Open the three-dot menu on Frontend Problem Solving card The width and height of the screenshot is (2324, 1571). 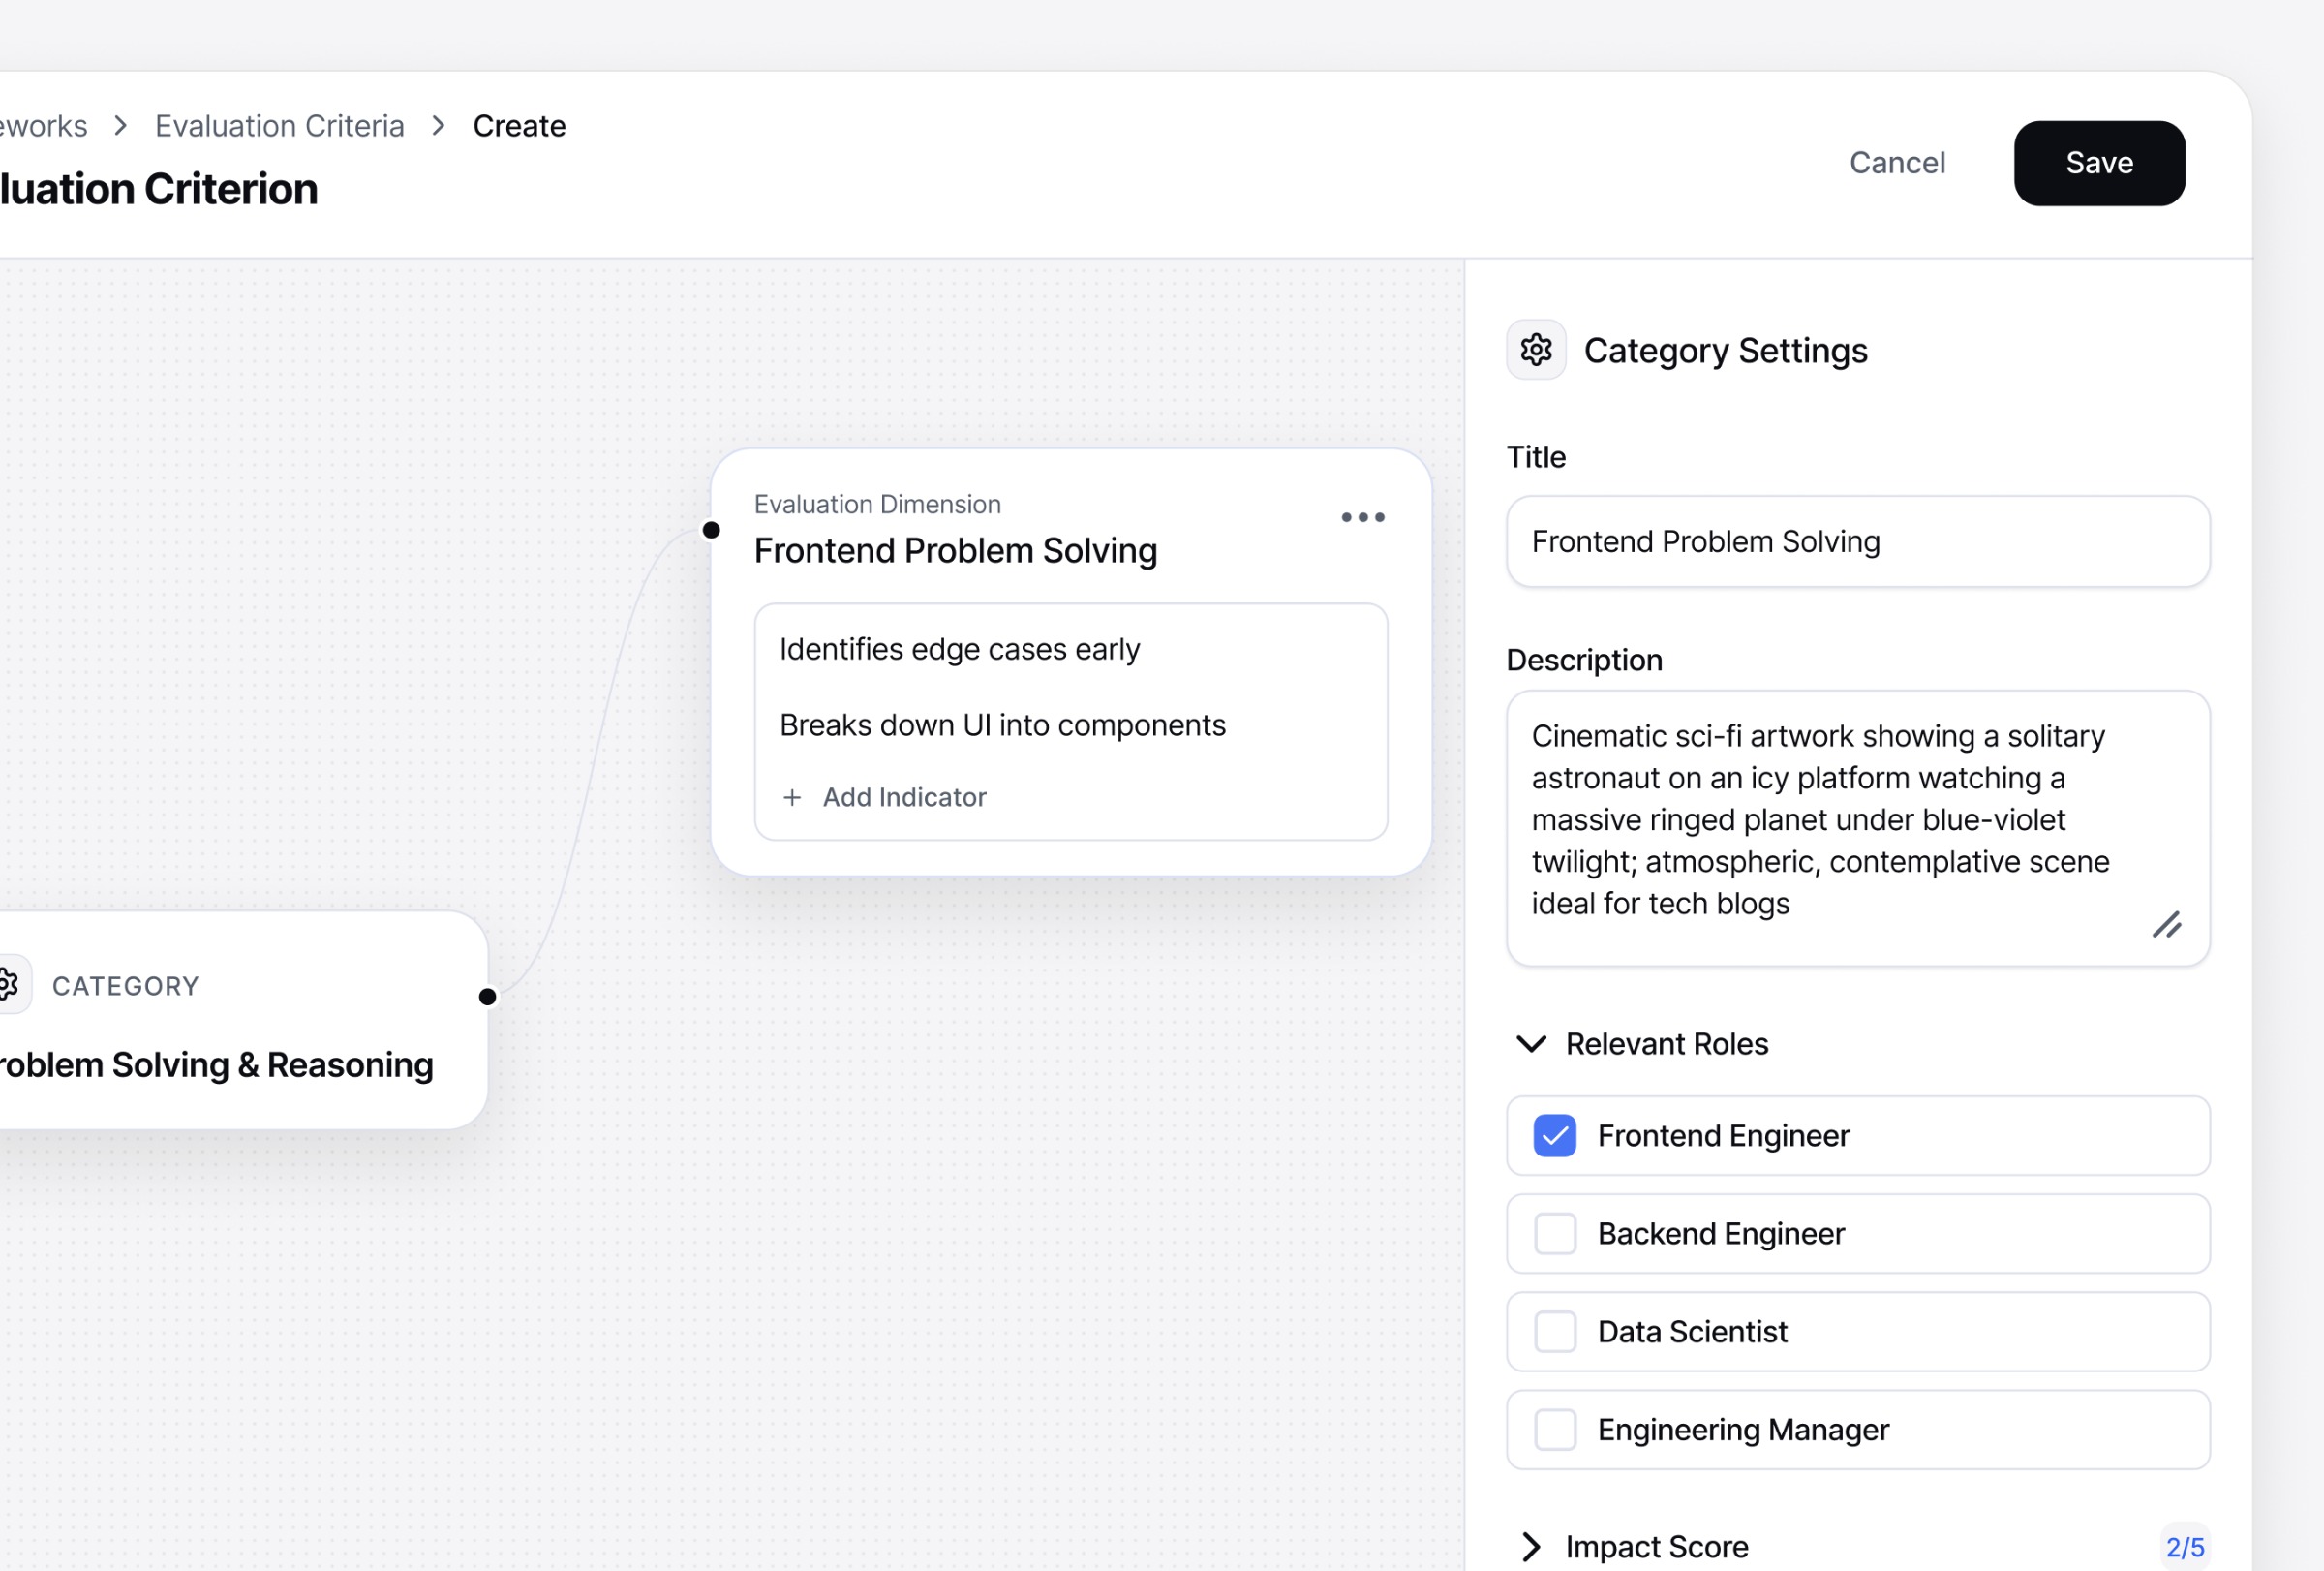click(x=1362, y=517)
